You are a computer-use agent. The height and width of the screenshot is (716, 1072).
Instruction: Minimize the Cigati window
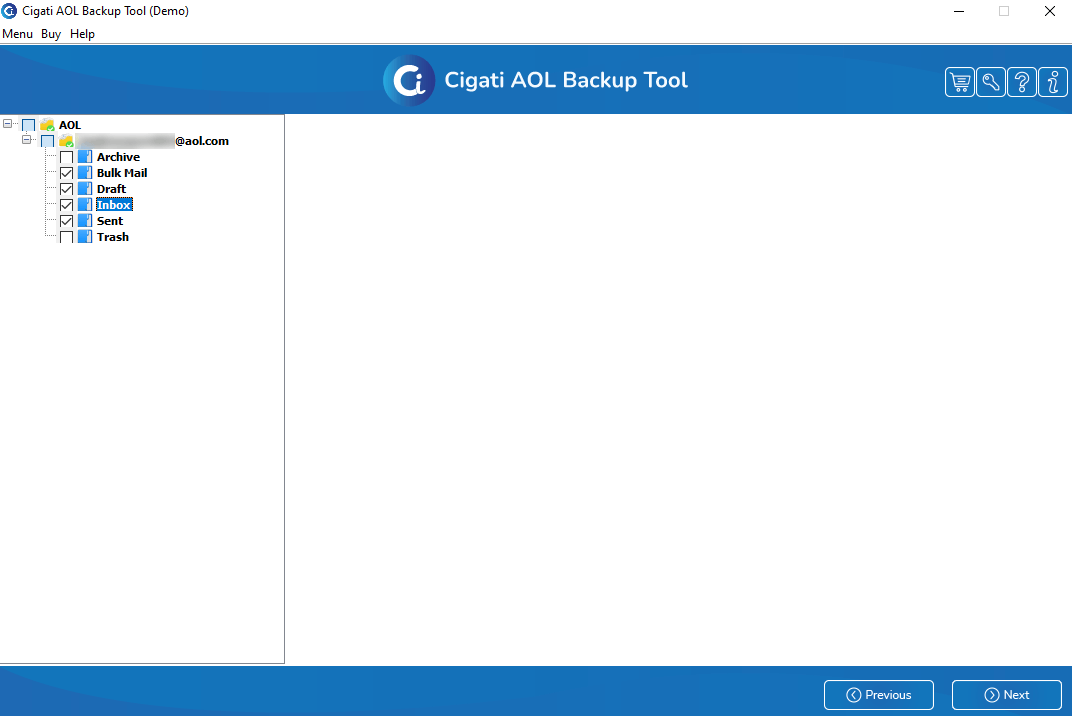pyautogui.click(x=959, y=11)
